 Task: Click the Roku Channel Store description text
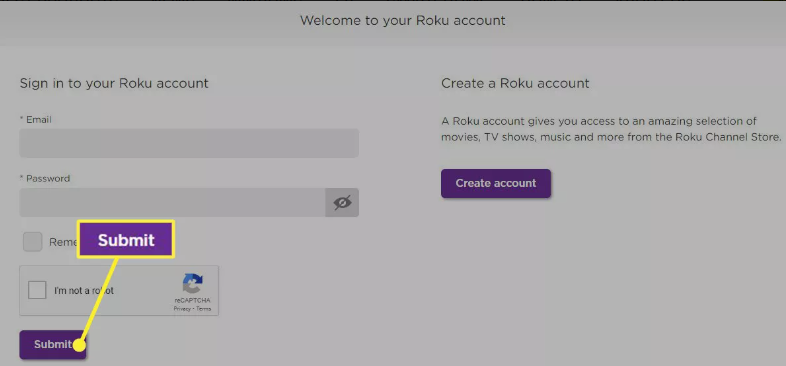(x=612, y=129)
